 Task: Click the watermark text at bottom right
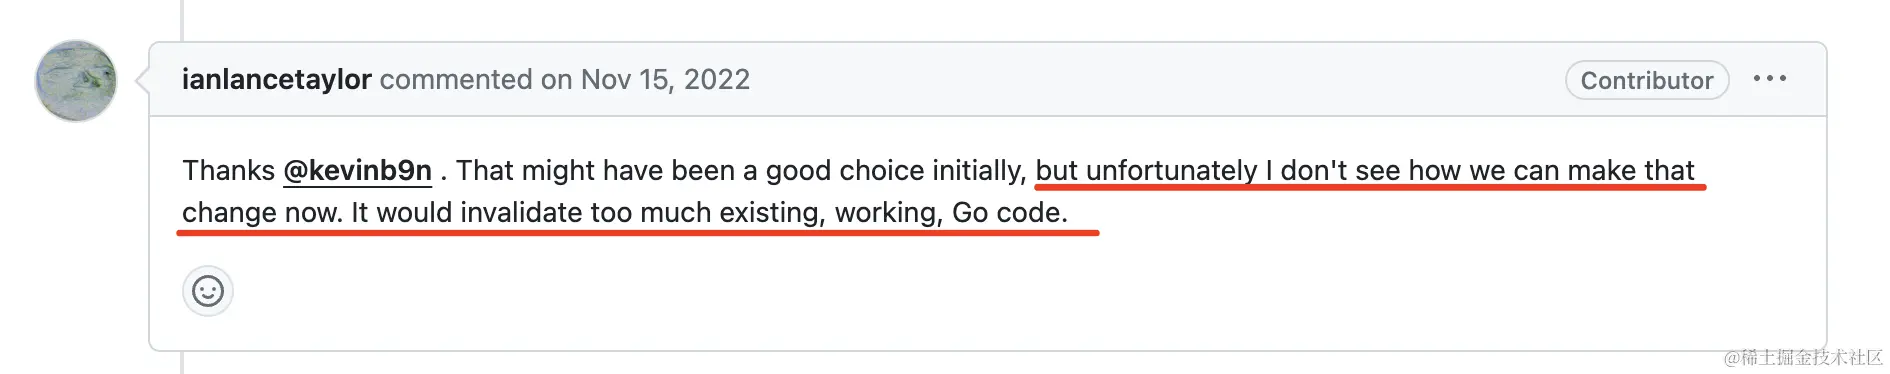point(1803,357)
